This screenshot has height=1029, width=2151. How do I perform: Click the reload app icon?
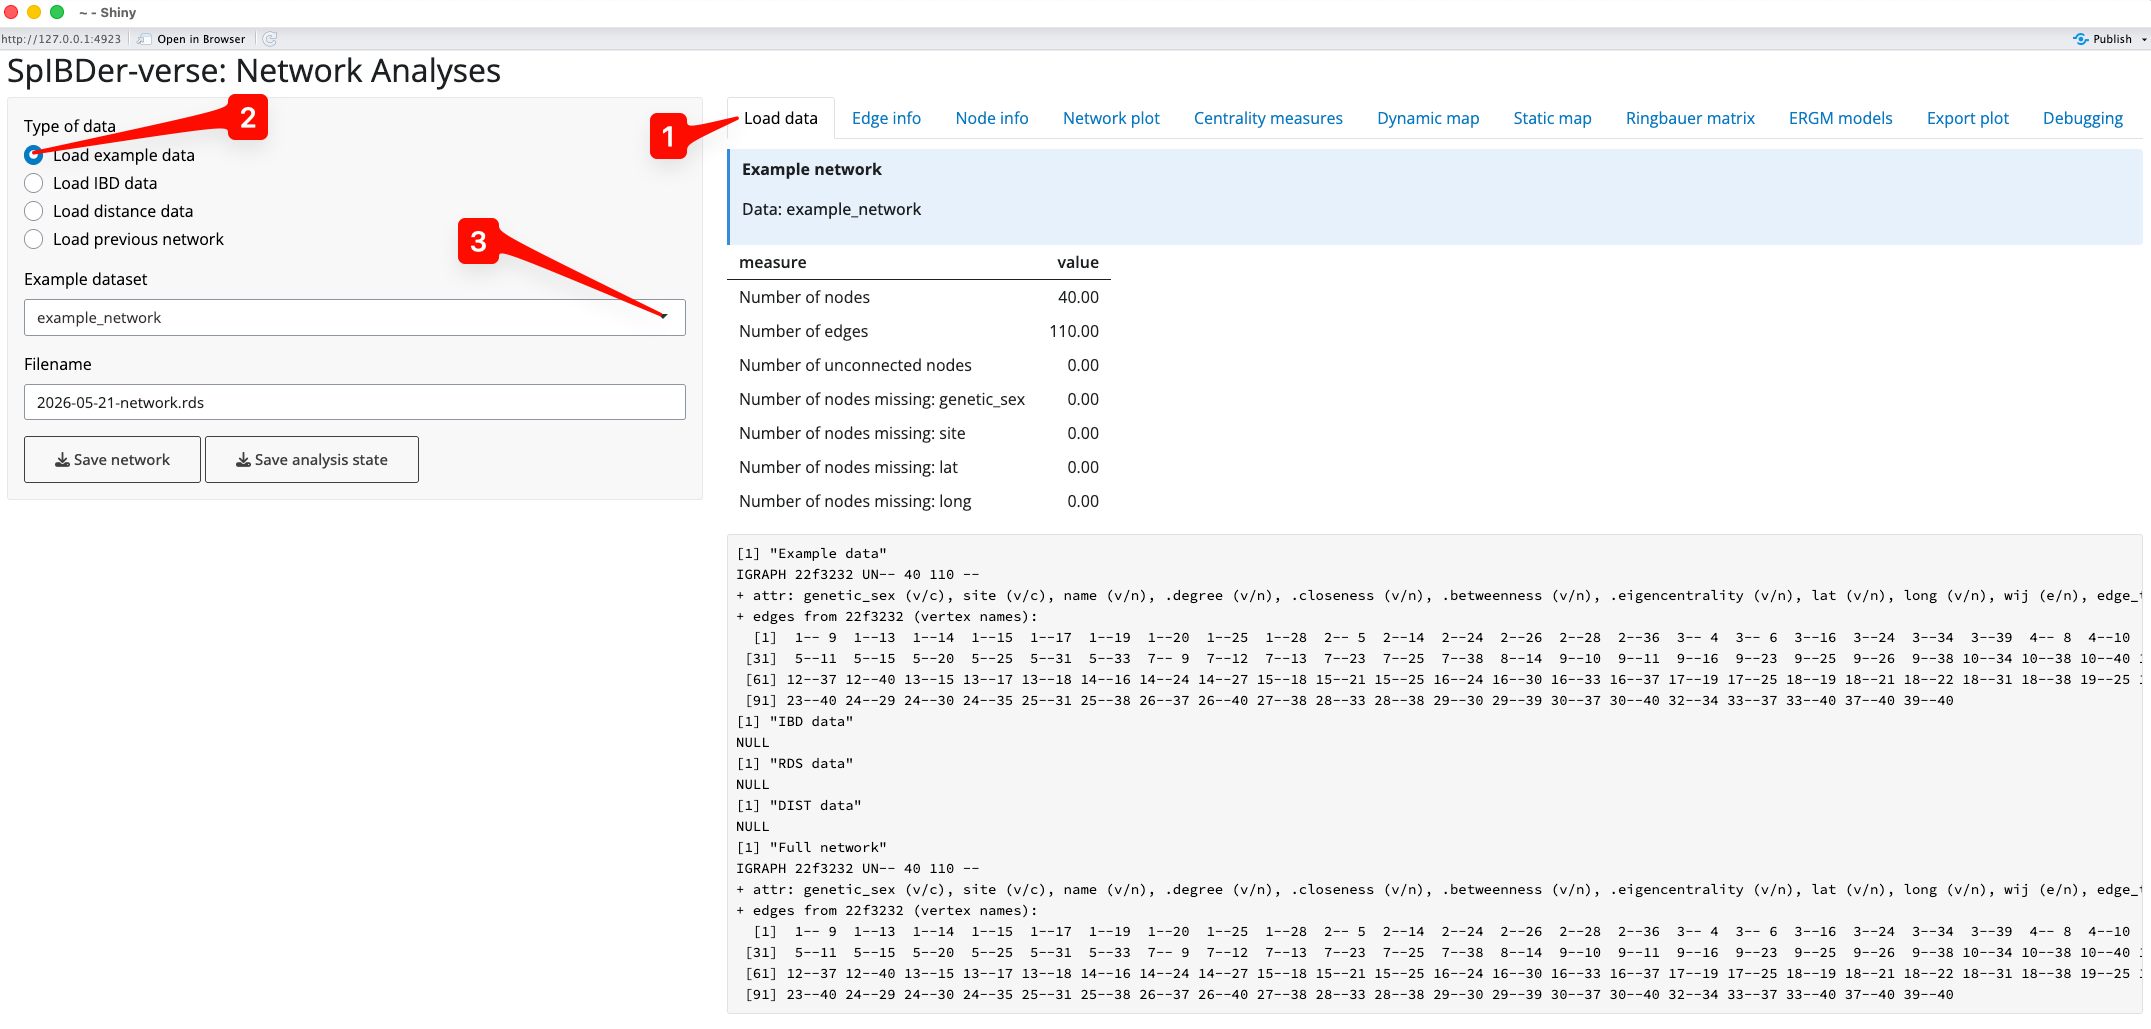pyautogui.click(x=270, y=39)
